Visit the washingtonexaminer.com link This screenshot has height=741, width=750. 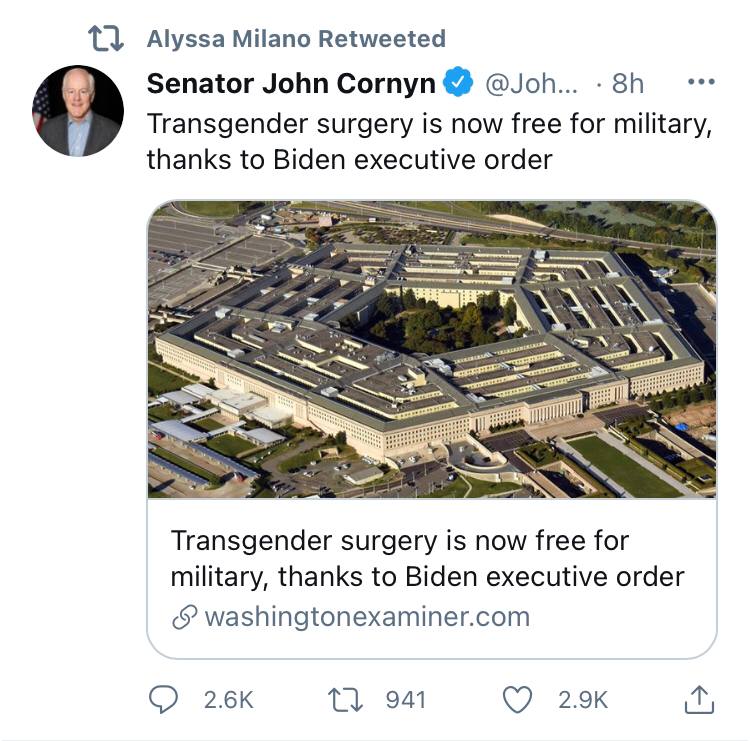[366, 616]
